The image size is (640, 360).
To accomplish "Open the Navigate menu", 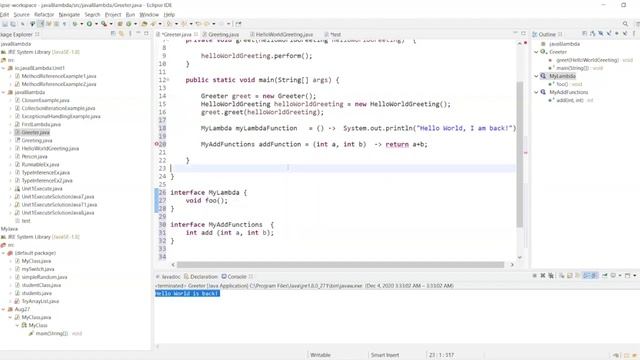I will click(x=69, y=14).
